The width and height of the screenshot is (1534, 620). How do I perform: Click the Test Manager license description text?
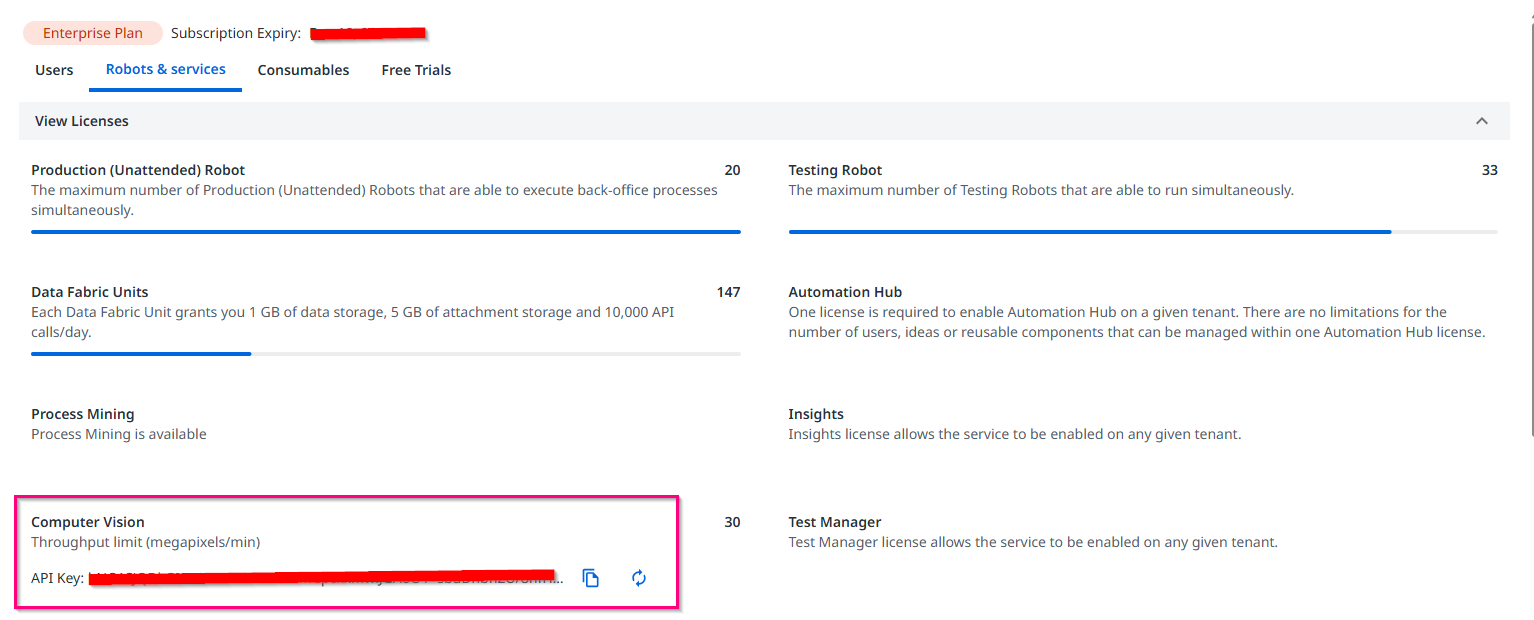click(1033, 542)
